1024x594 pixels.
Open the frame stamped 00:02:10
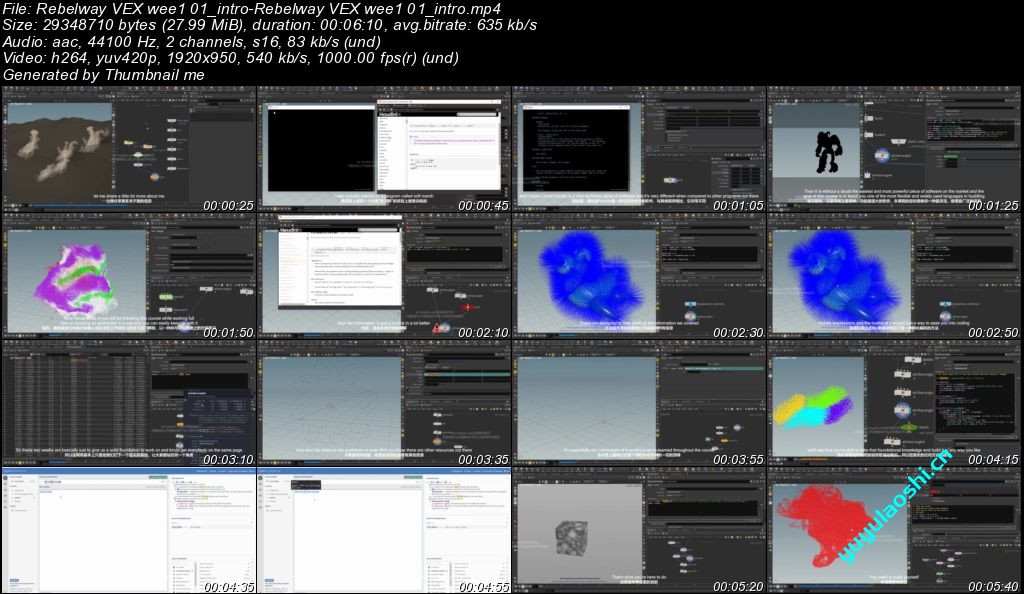pyautogui.click(x=384, y=277)
